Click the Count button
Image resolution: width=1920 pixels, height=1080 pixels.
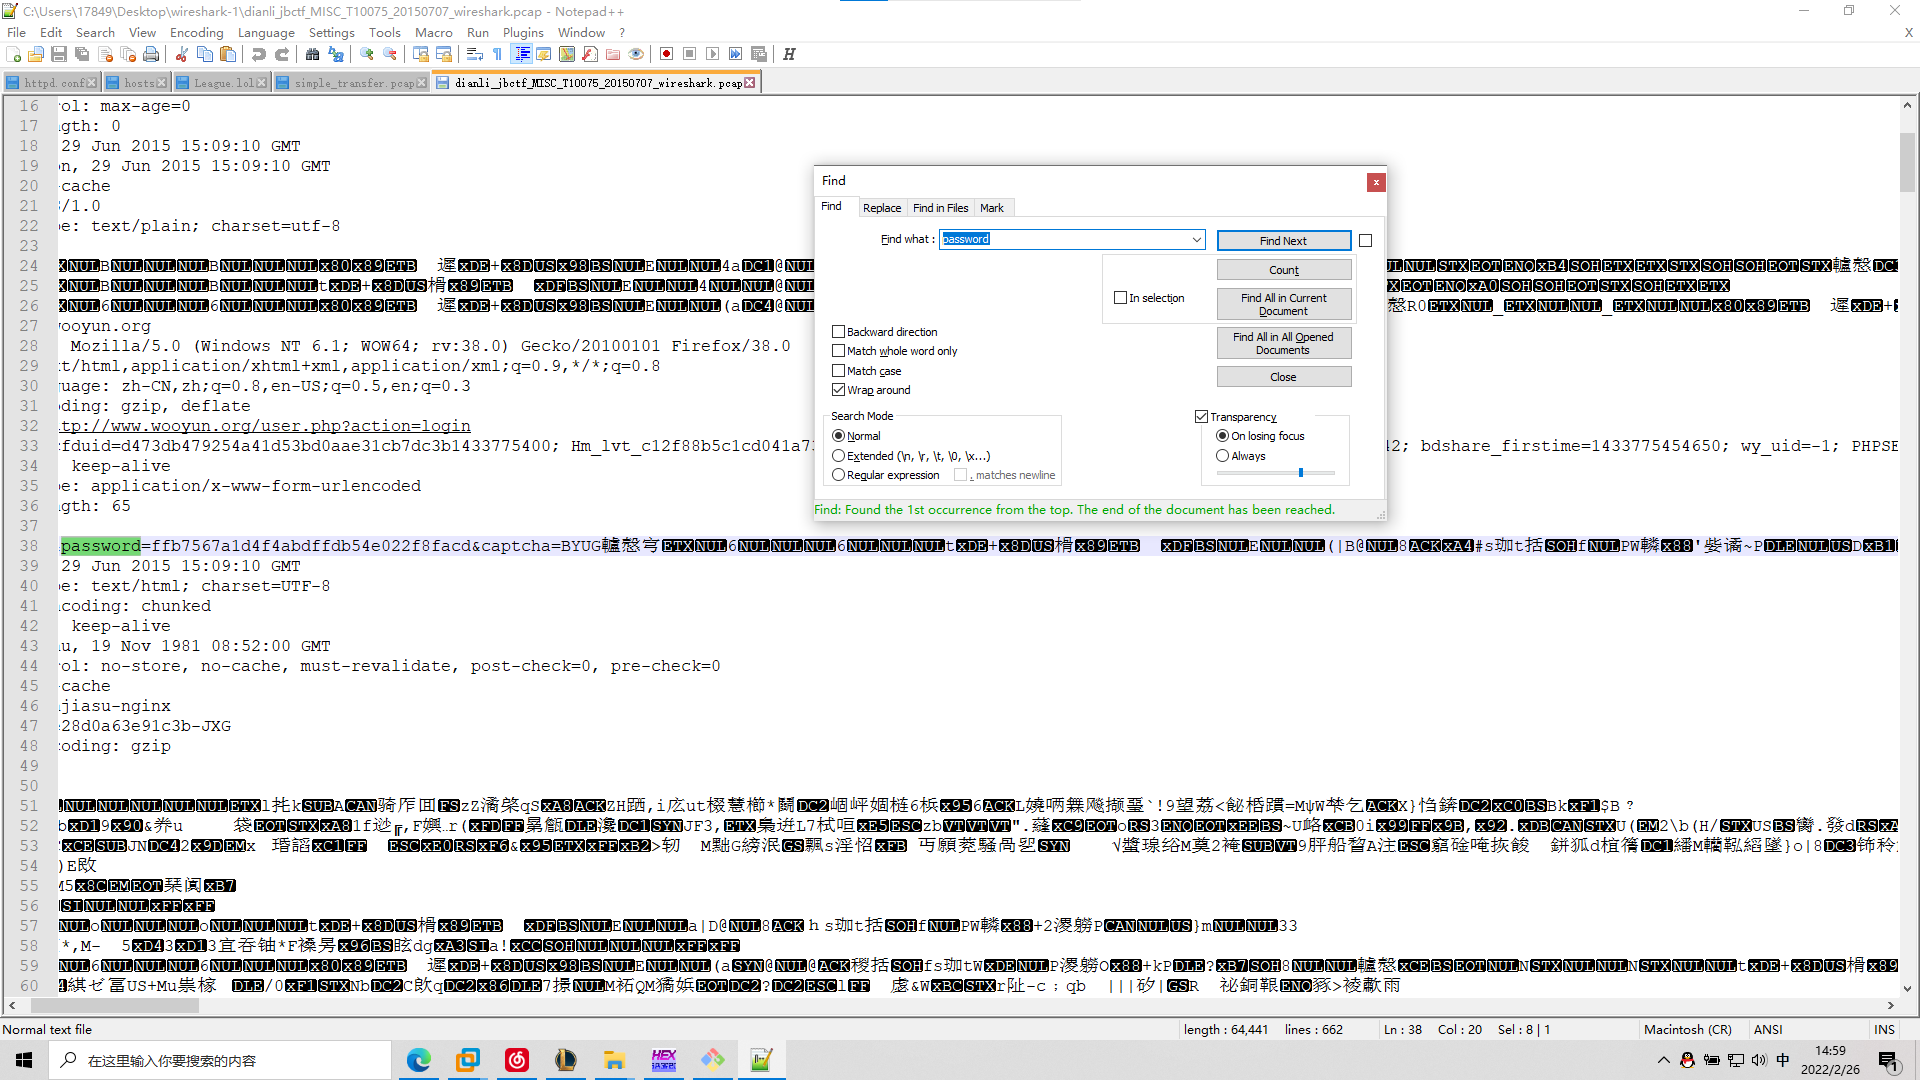(x=1283, y=269)
